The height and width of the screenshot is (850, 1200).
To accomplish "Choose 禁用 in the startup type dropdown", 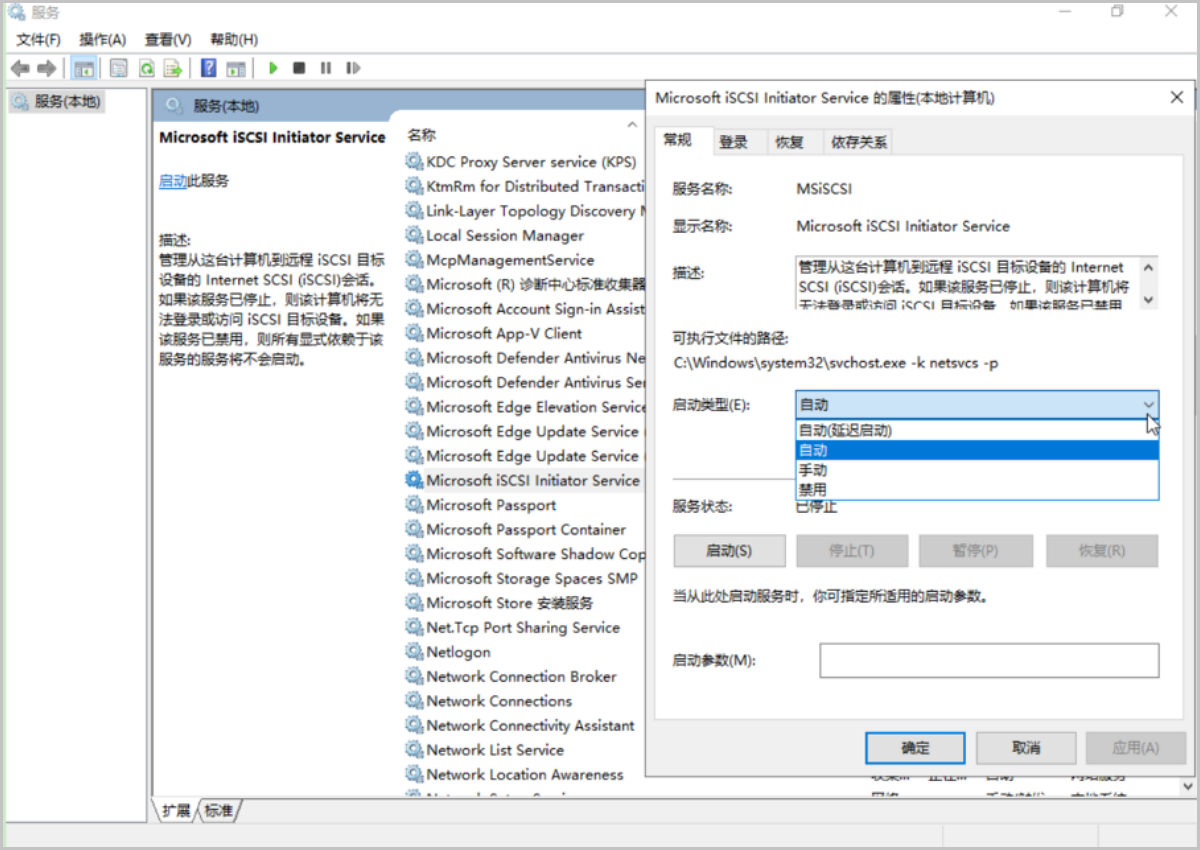I will click(x=813, y=490).
